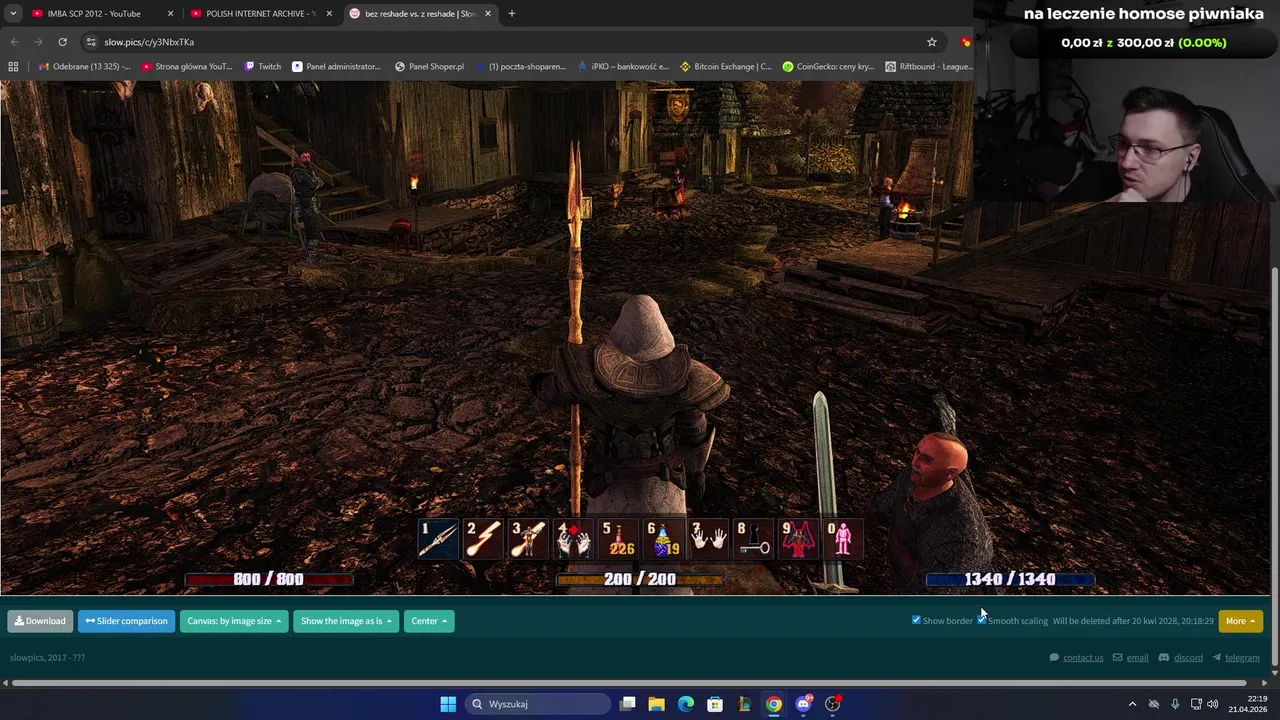Open a new browser tab

point(512,14)
